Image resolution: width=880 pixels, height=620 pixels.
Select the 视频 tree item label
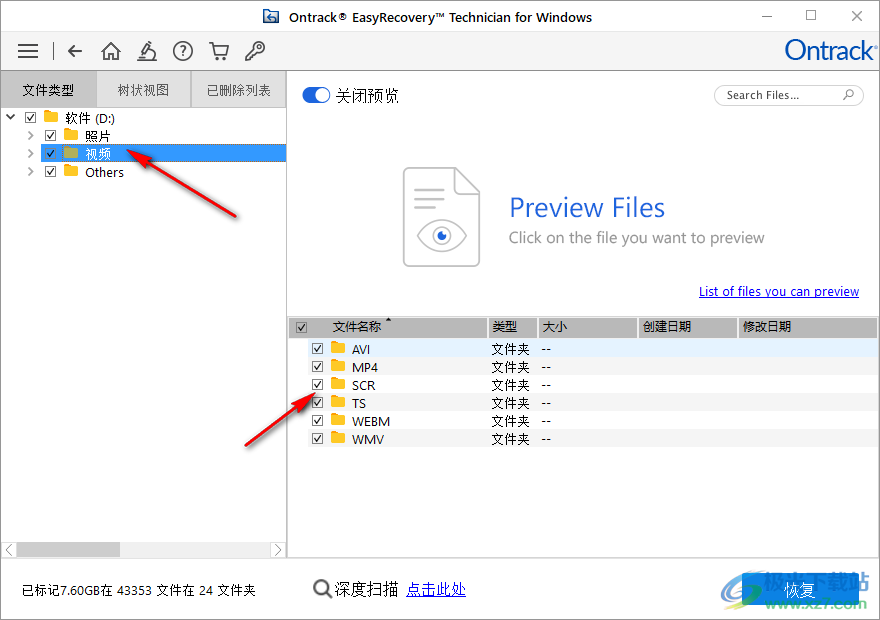[x=98, y=153]
